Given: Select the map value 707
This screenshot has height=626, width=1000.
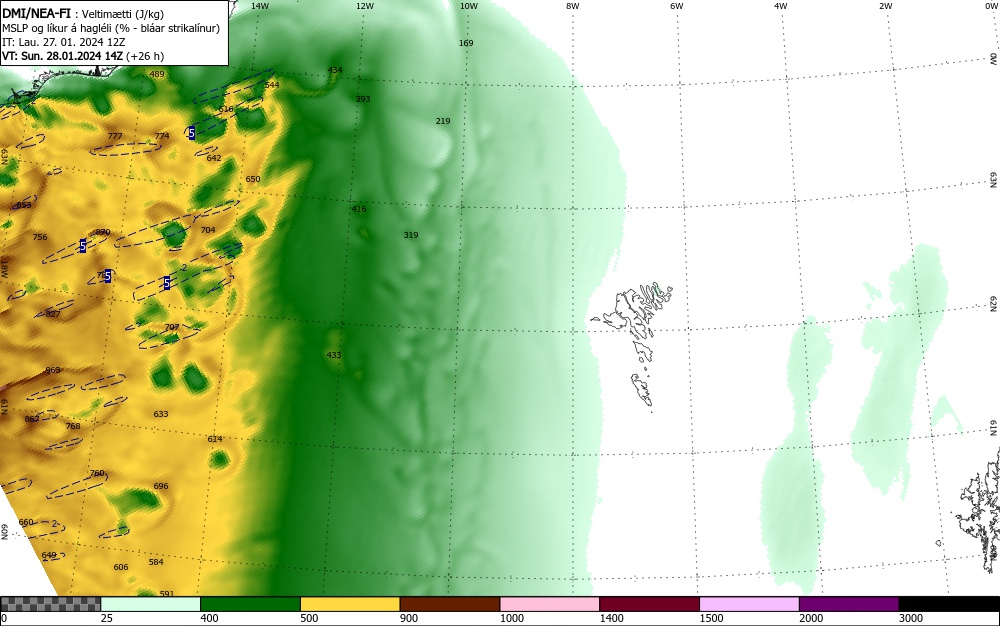Looking at the screenshot, I should (x=172, y=327).
